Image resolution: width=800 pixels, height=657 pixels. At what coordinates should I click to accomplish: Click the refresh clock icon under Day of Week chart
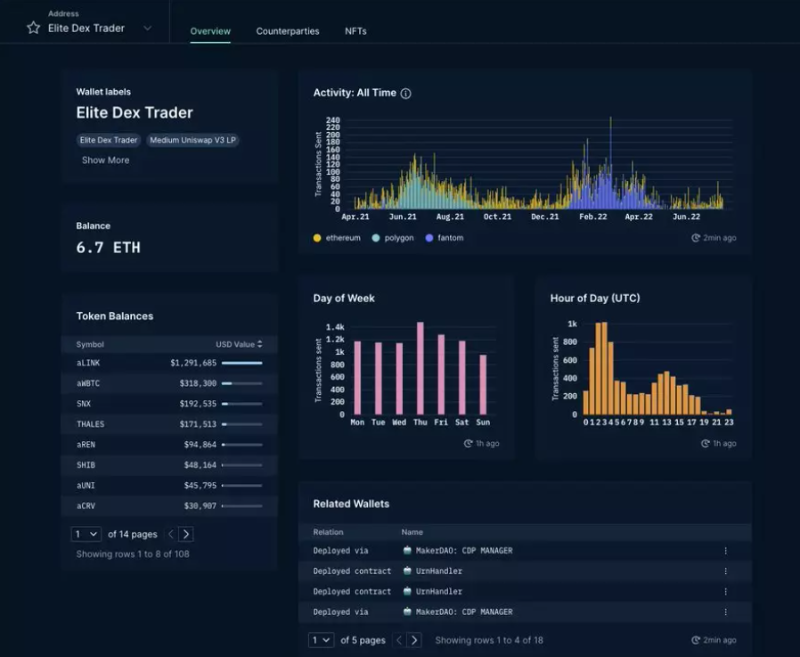[x=468, y=443]
